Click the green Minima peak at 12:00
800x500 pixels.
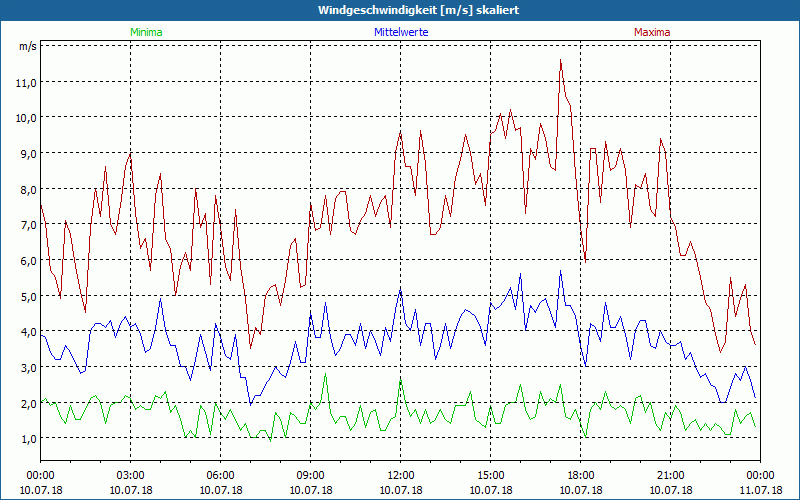(401, 380)
